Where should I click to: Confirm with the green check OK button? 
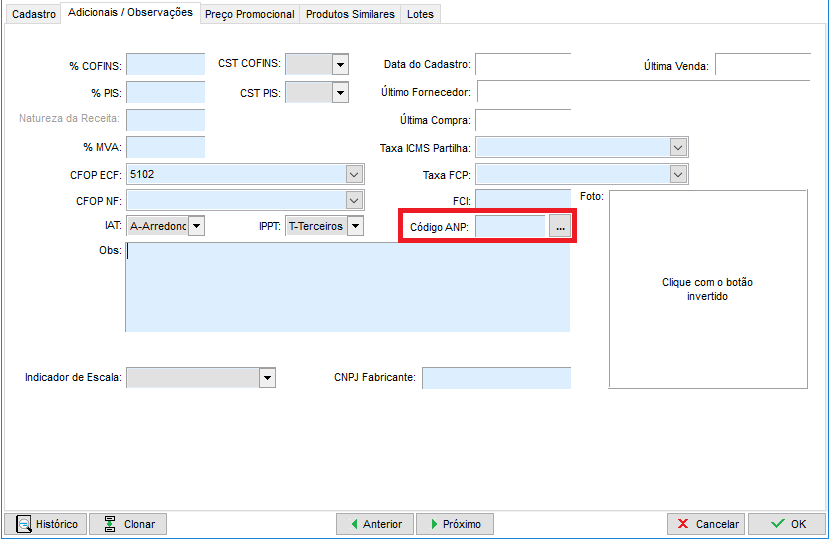point(786,524)
